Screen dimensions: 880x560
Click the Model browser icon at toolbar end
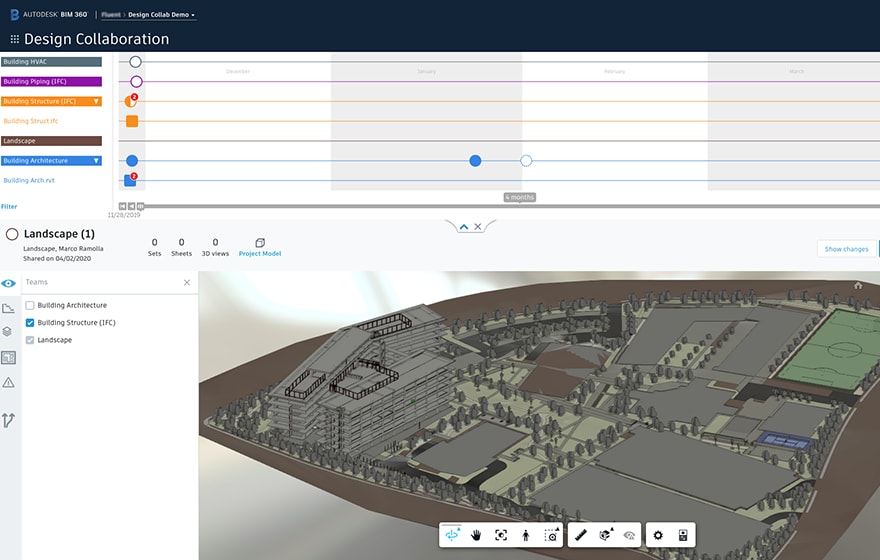(x=683, y=535)
